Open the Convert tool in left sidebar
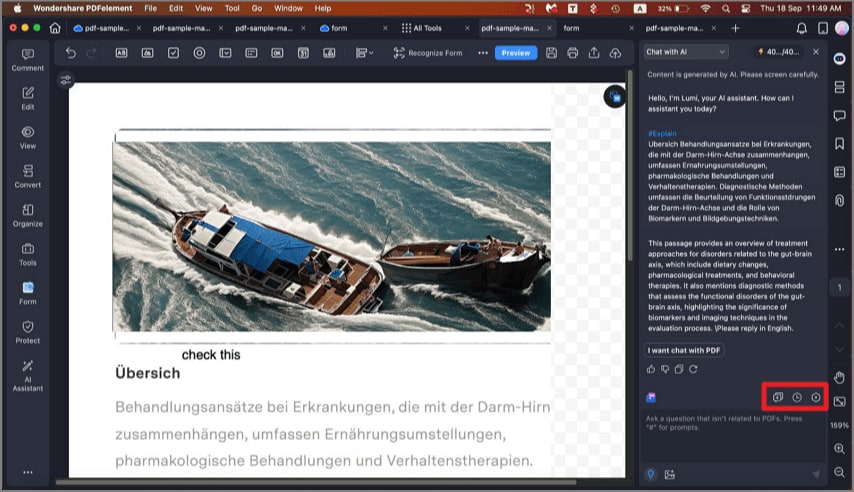The height and width of the screenshot is (492, 854). 28,177
